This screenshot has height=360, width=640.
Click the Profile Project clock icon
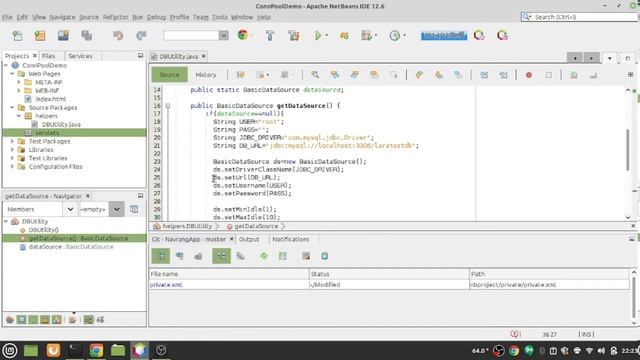click(x=395, y=36)
